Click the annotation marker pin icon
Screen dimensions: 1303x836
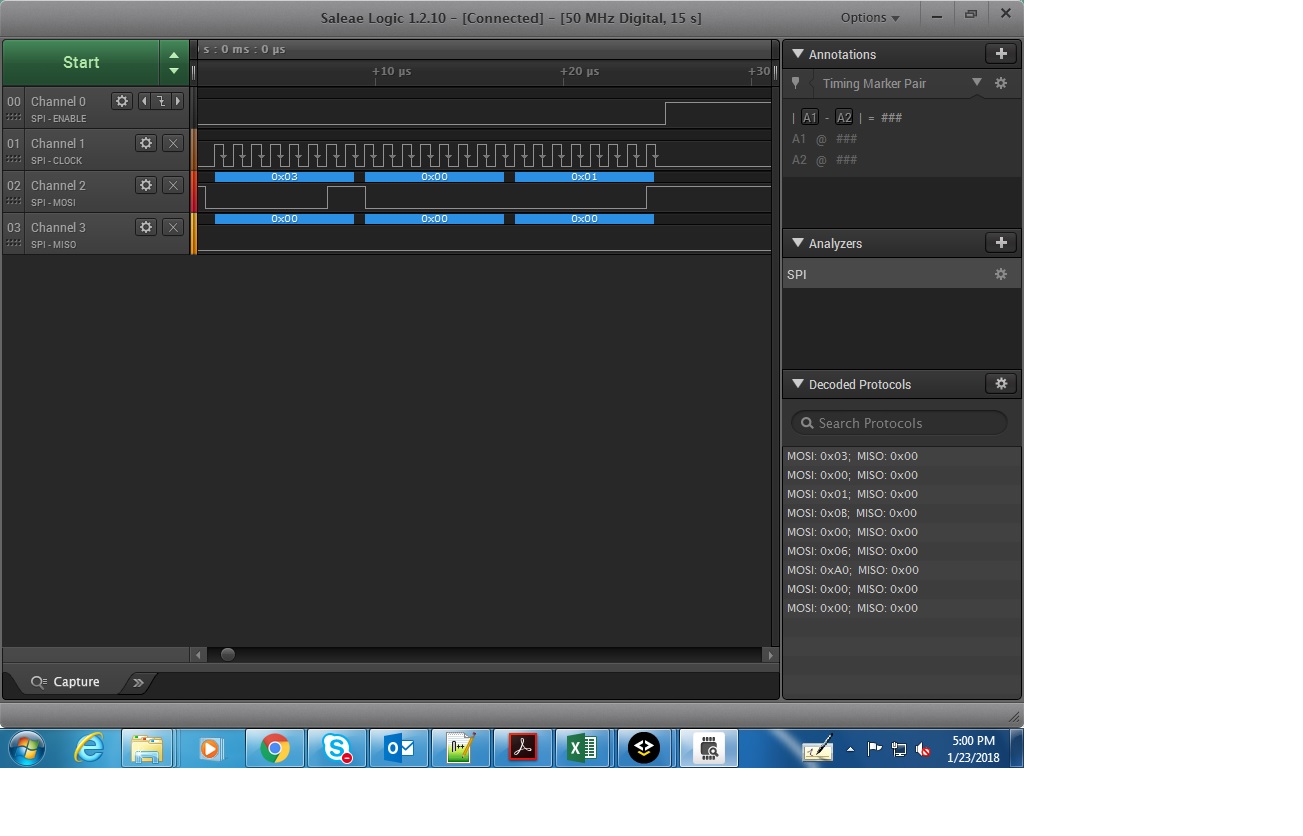coord(796,84)
